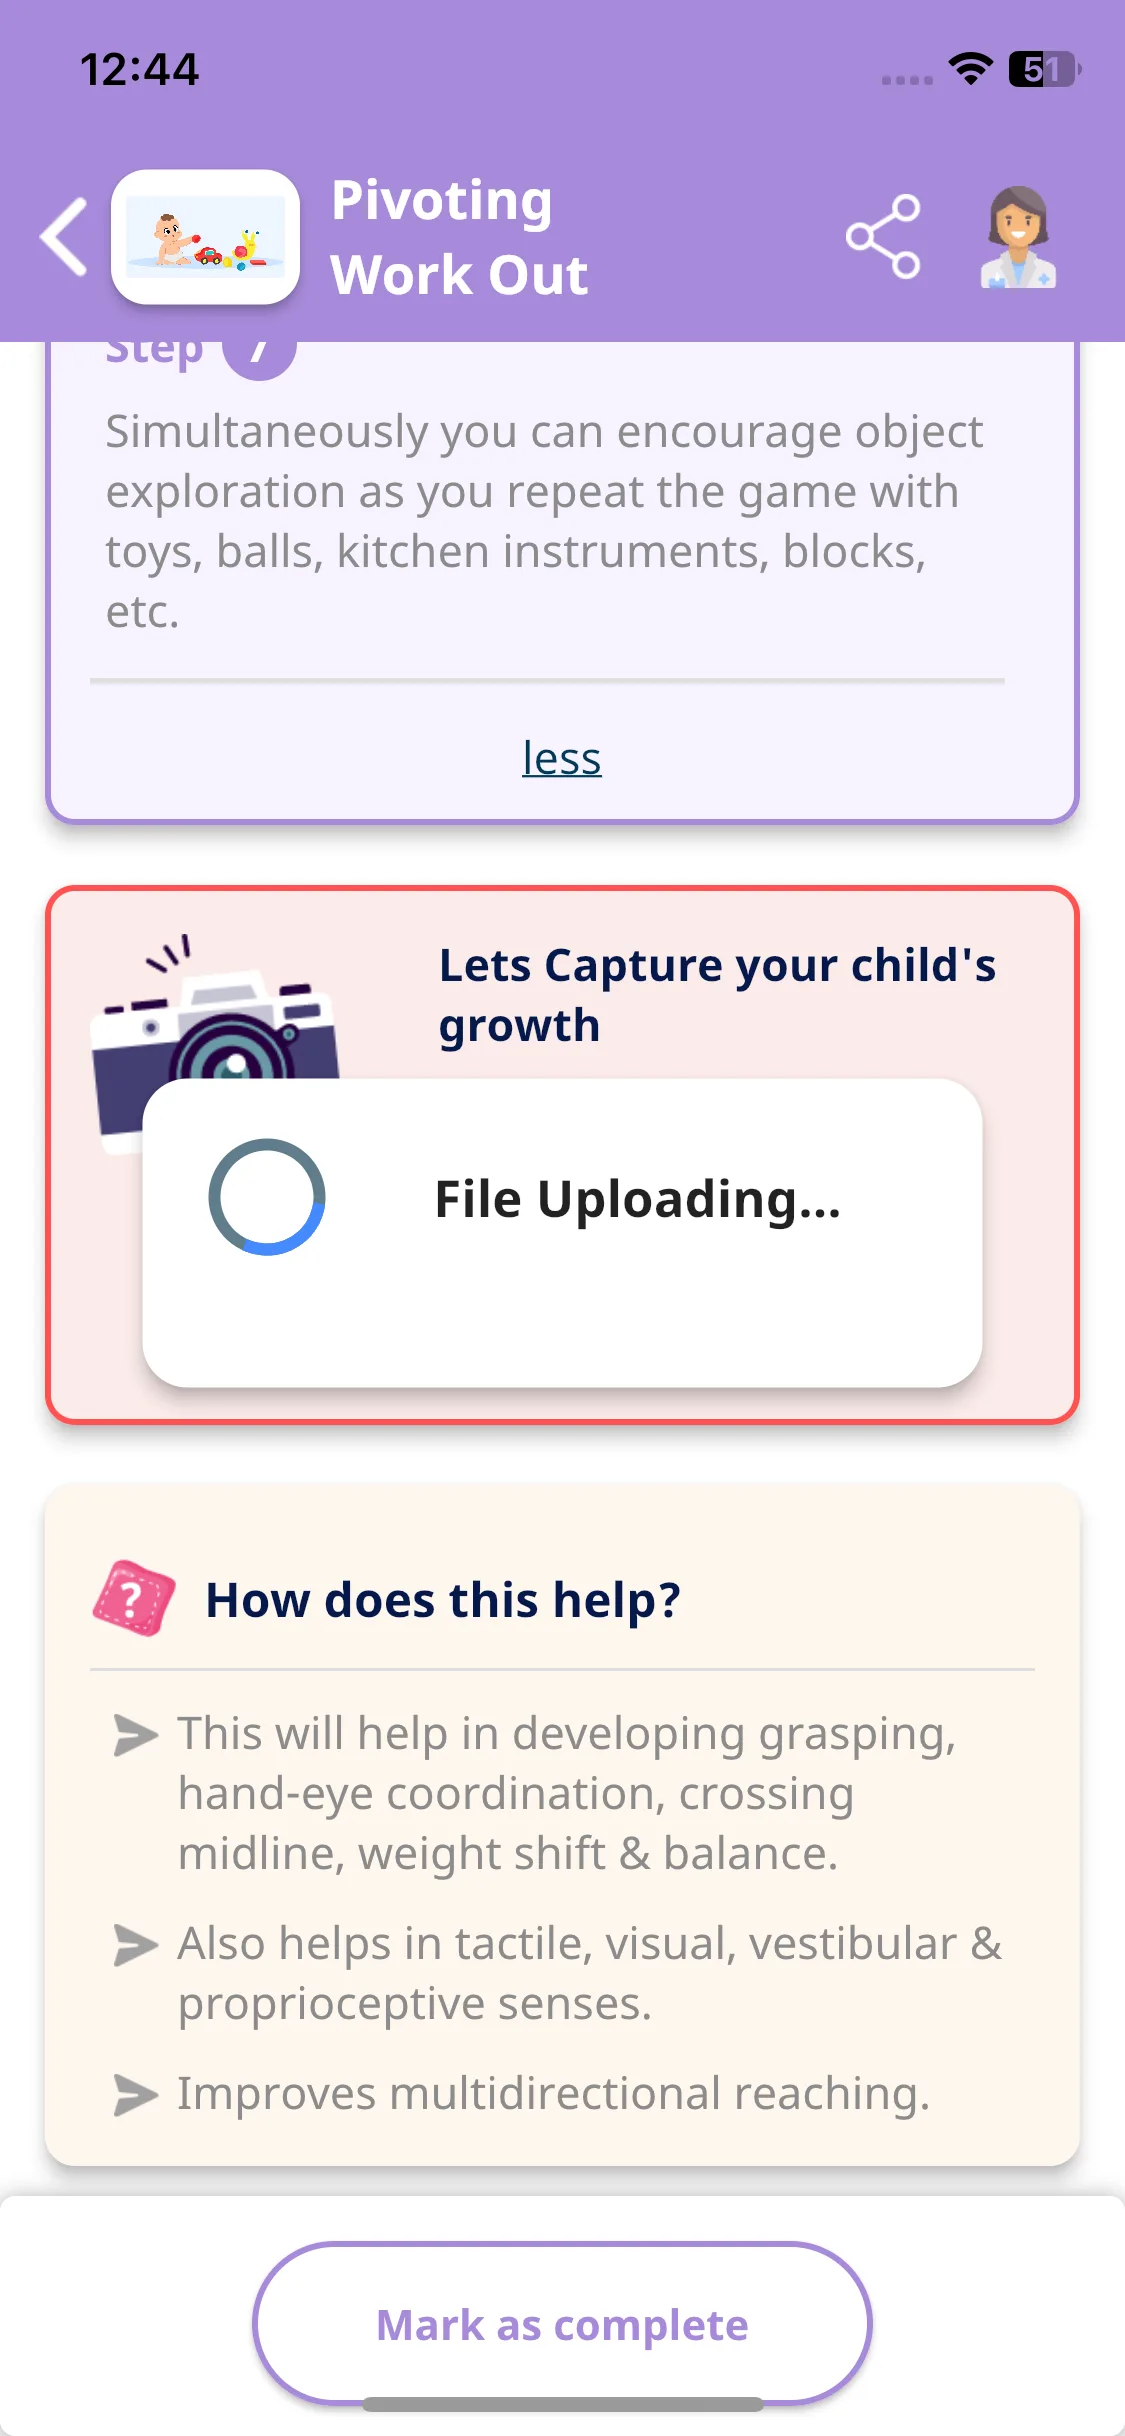This screenshot has height=2436, width=1125.
Task: Tap the How does this help? heading
Action: (443, 1599)
